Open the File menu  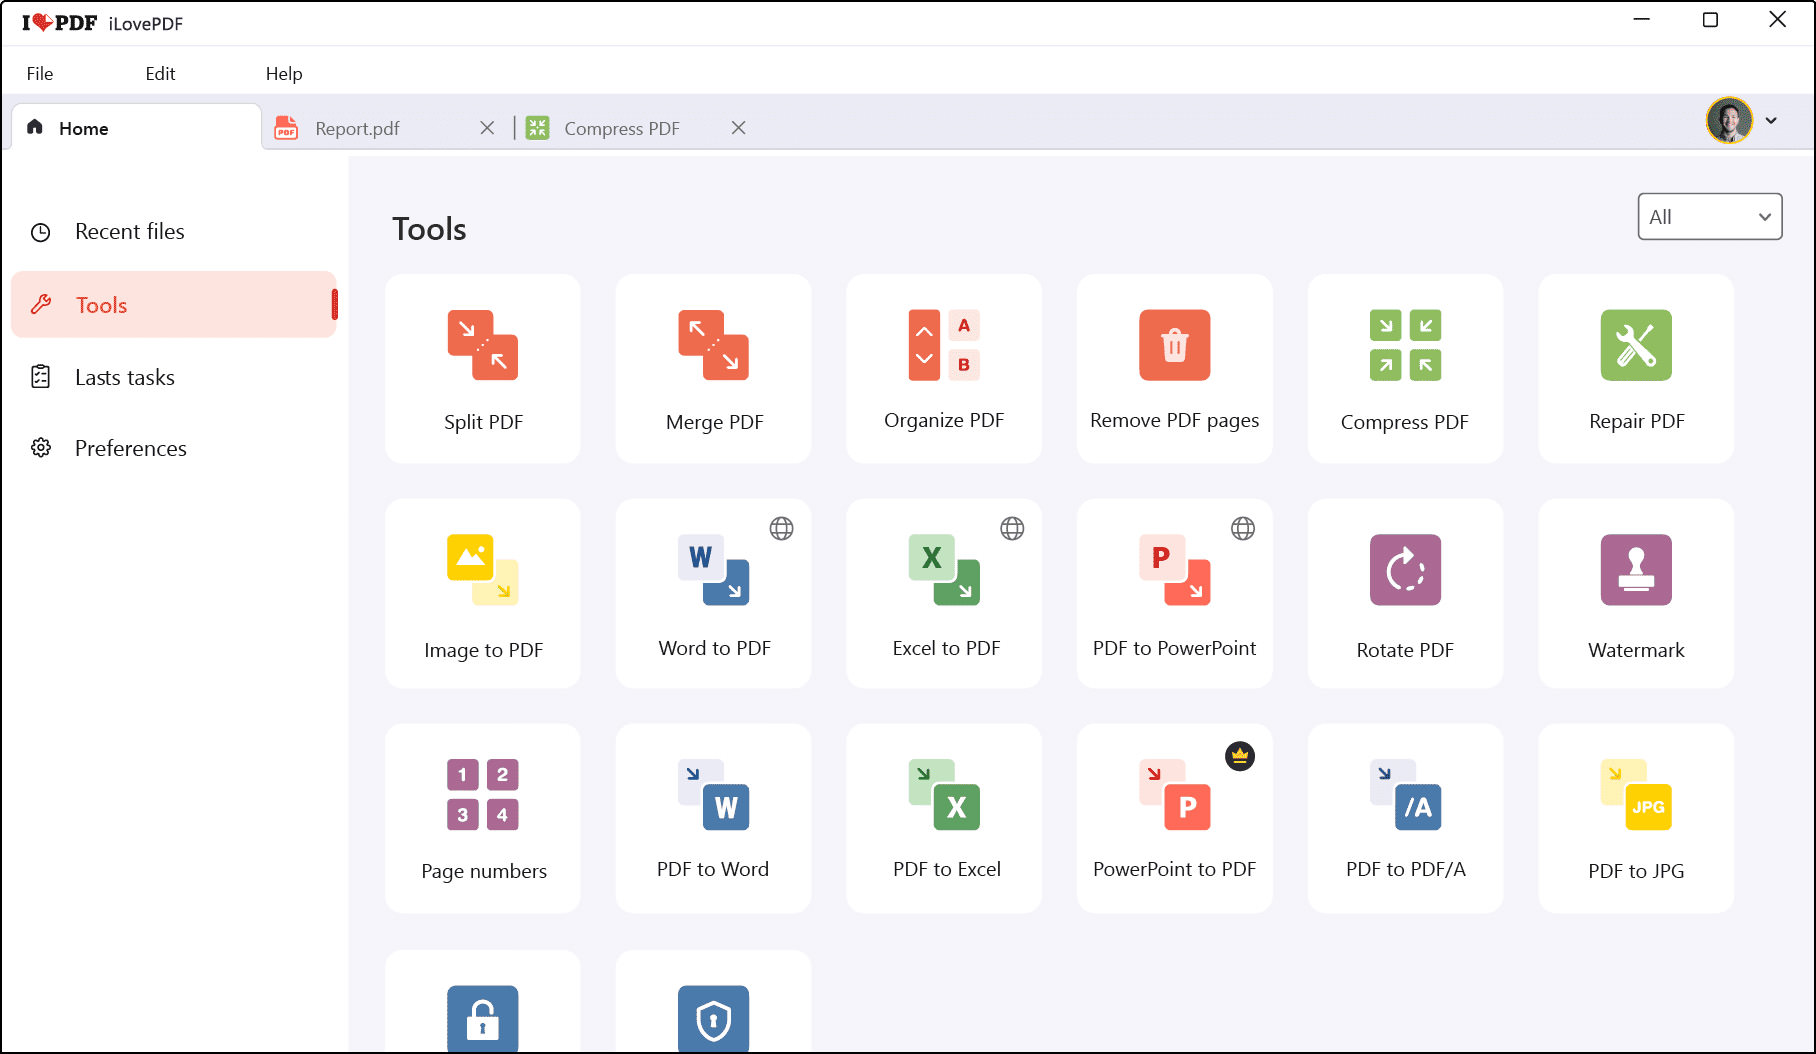point(40,73)
